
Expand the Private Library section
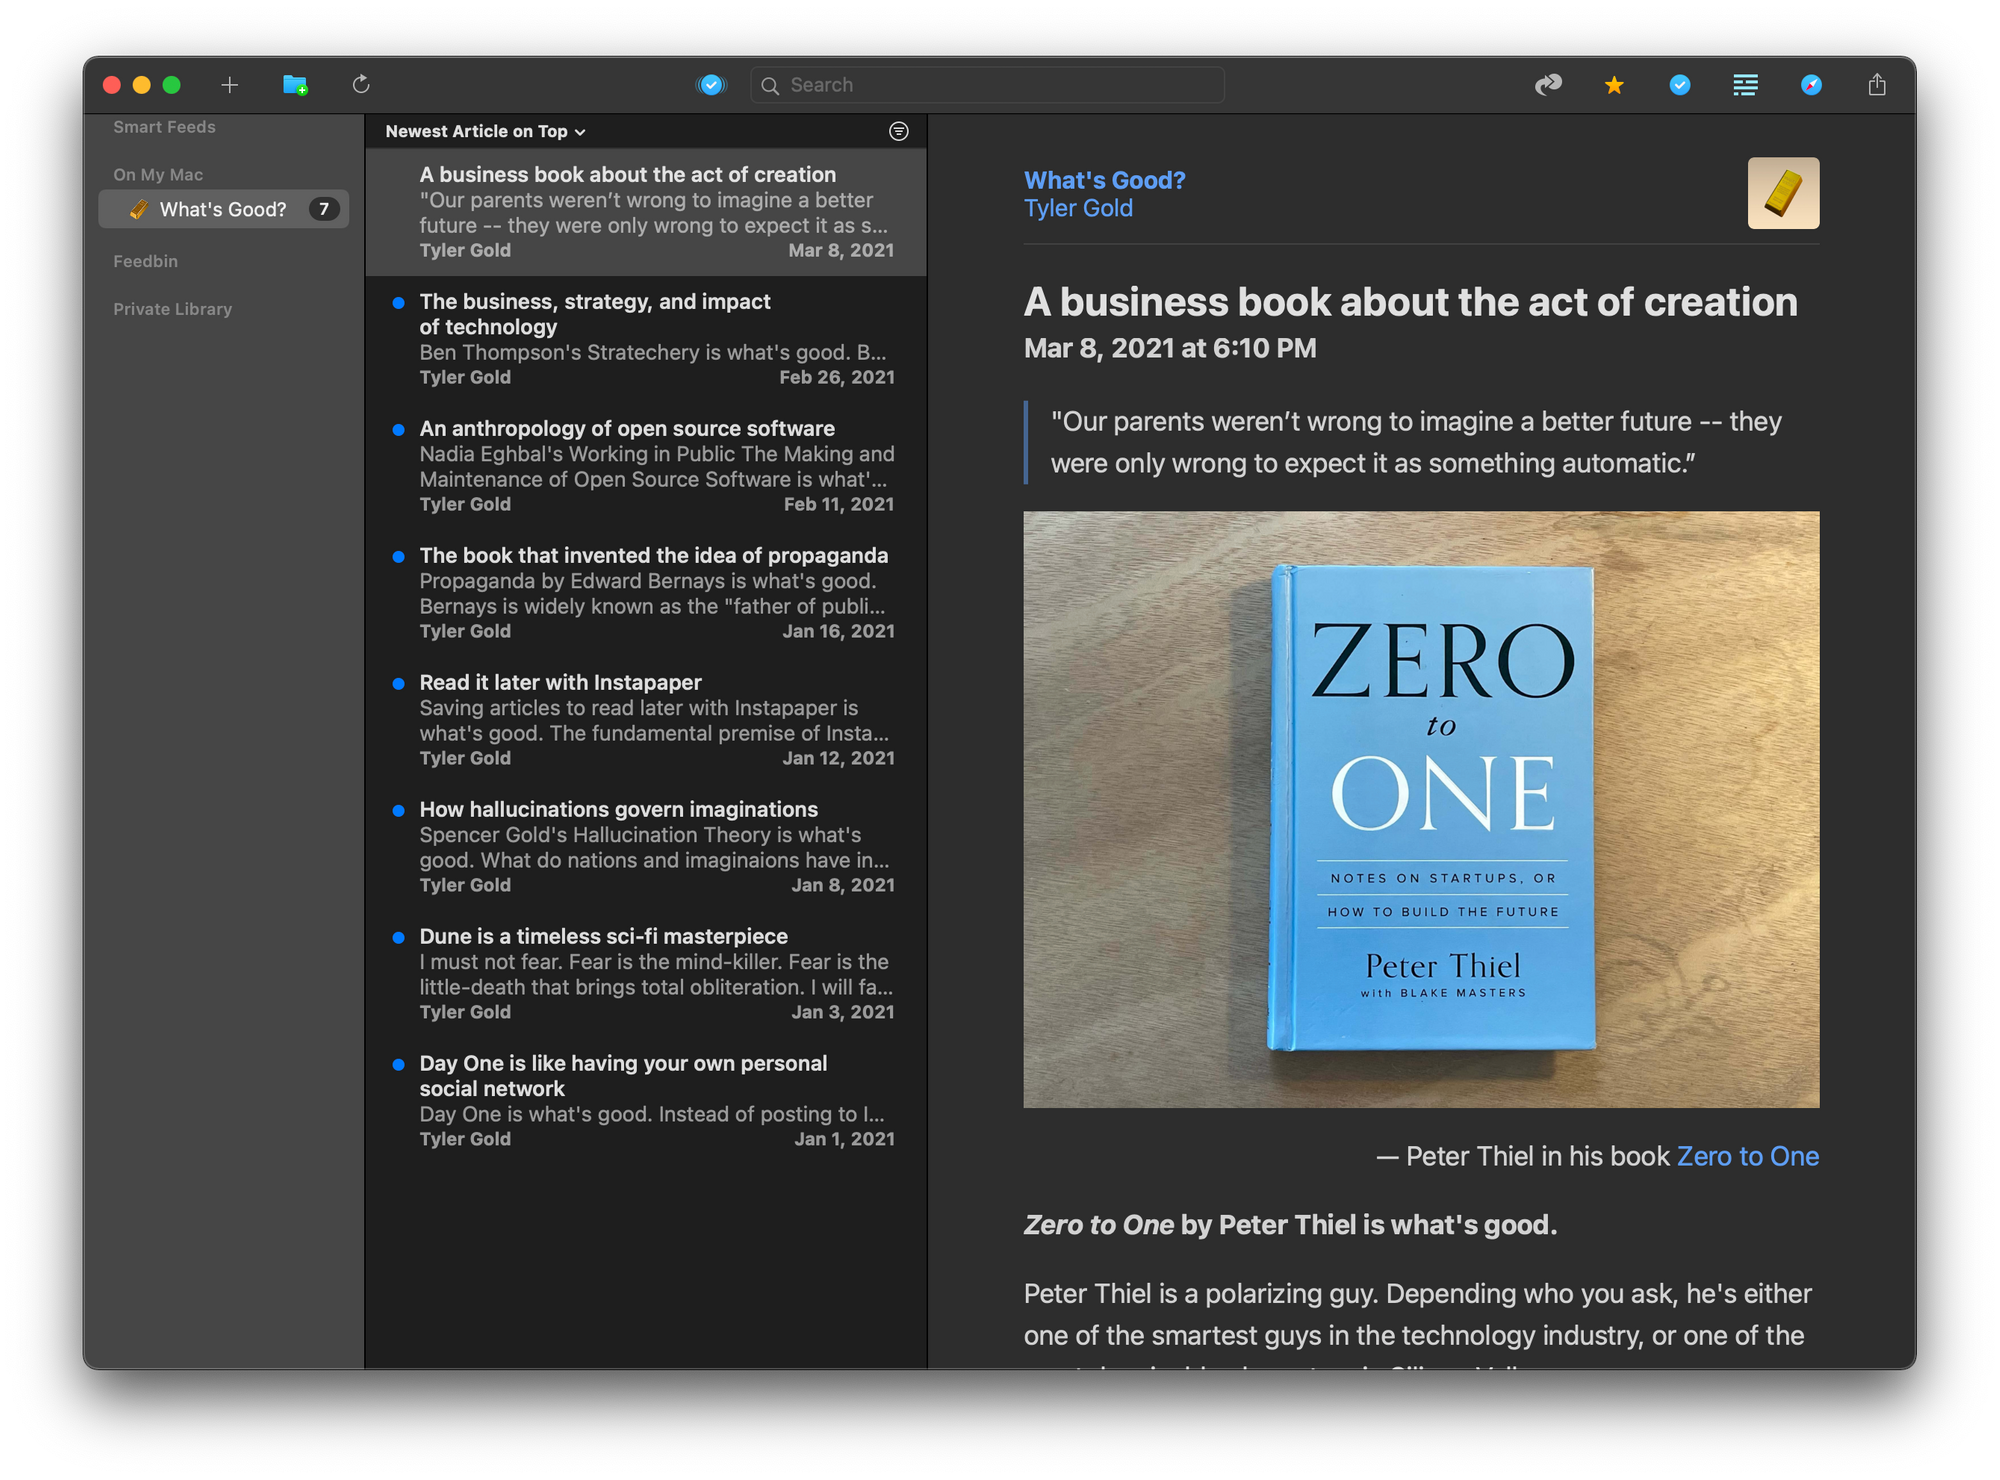(172, 309)
